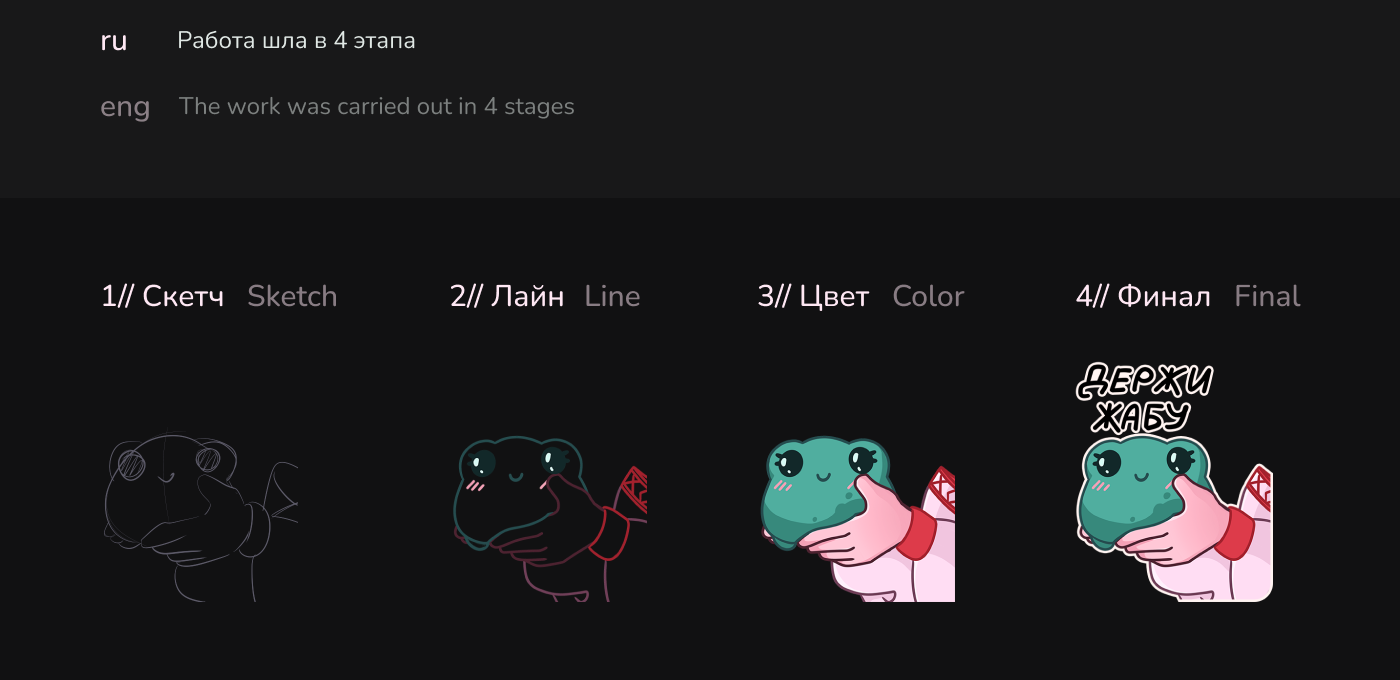
Task: Select the "2// Лайн" stage heading
Action: (x=507, y=296)
